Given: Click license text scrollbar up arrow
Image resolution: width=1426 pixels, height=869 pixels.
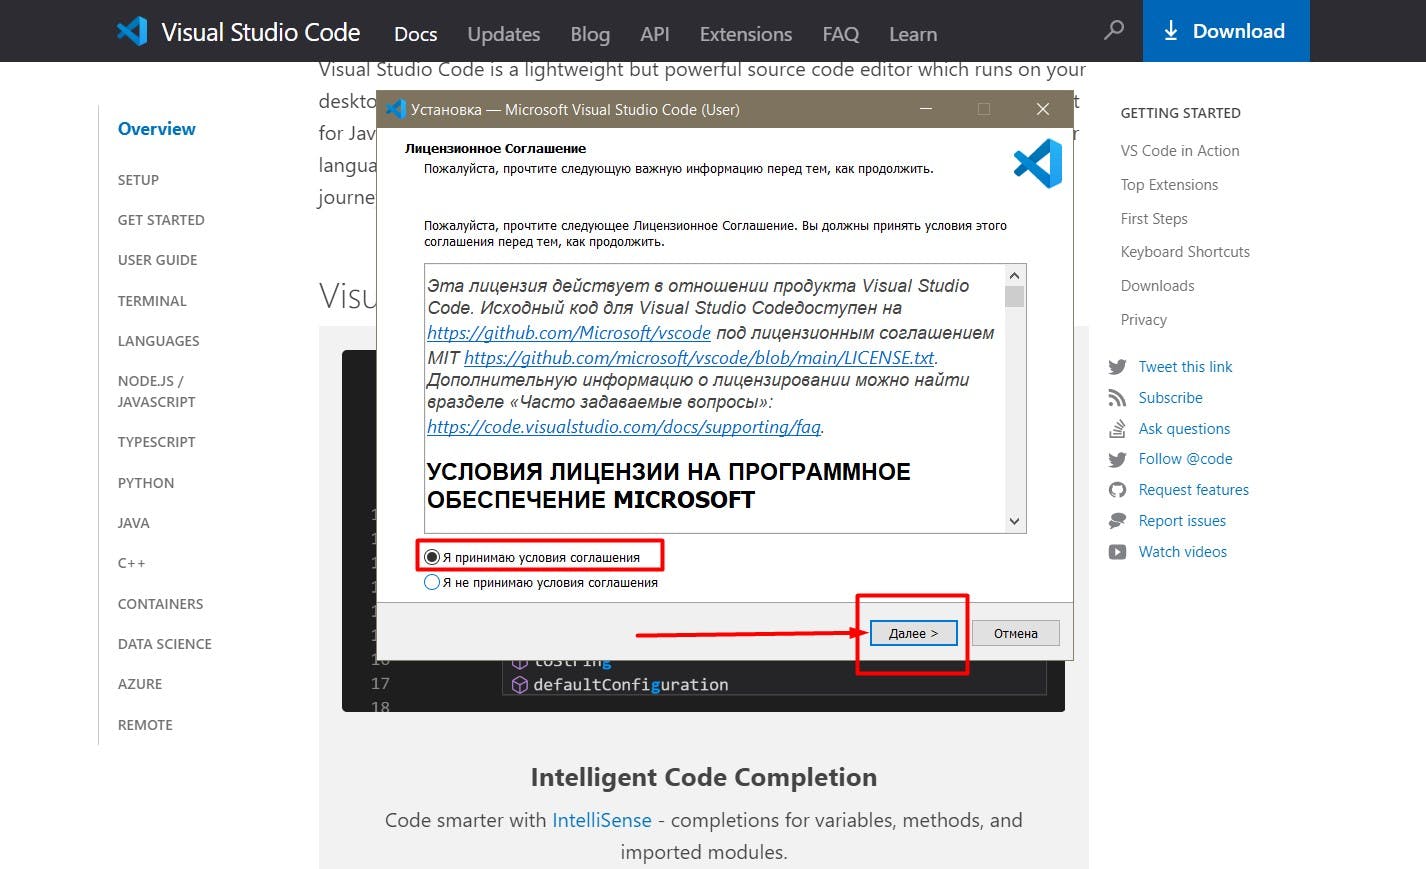Looking at the screenshot, I should point(1014,276).
